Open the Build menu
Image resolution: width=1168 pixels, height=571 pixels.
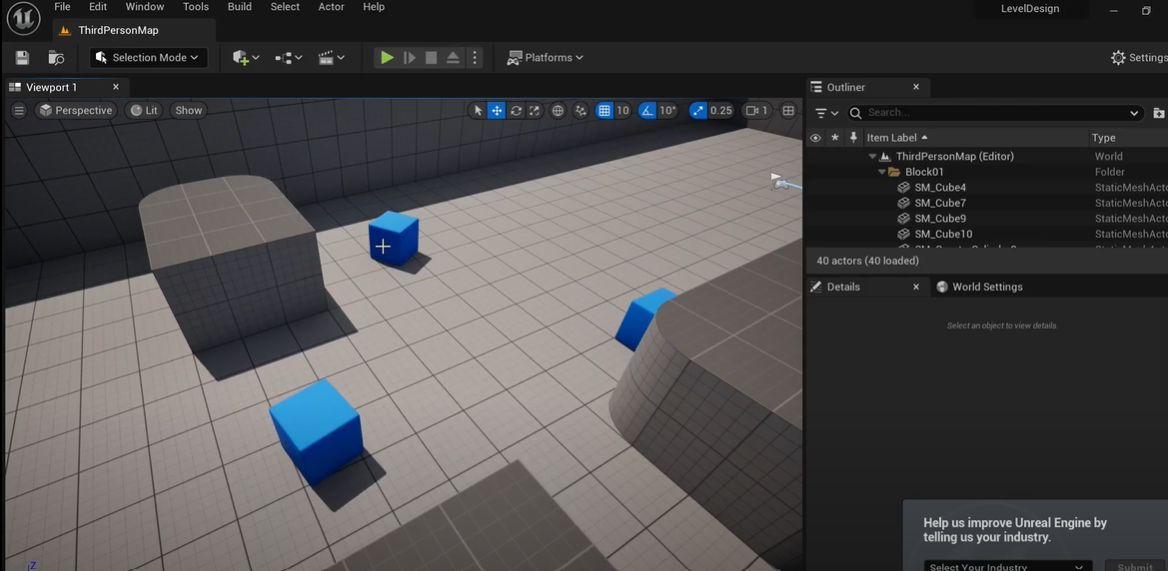tap(239, 7)
